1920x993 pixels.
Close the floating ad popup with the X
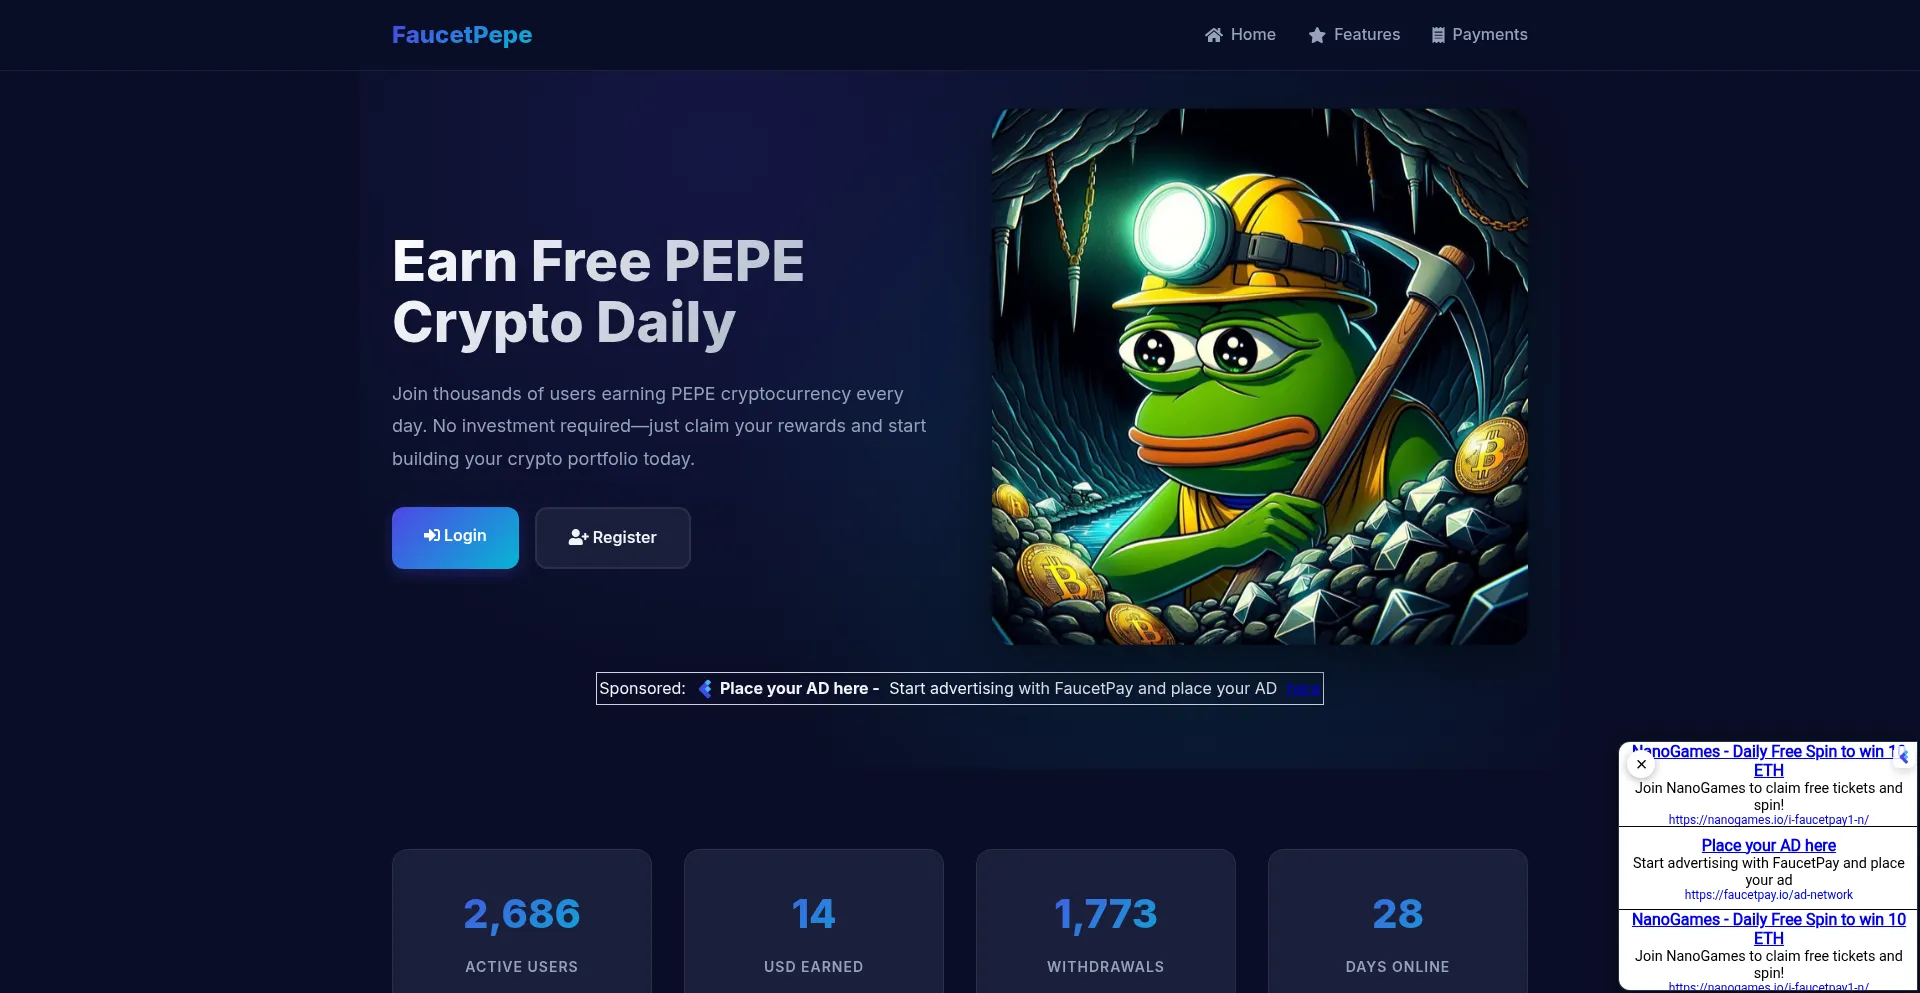click(1641, 764)
